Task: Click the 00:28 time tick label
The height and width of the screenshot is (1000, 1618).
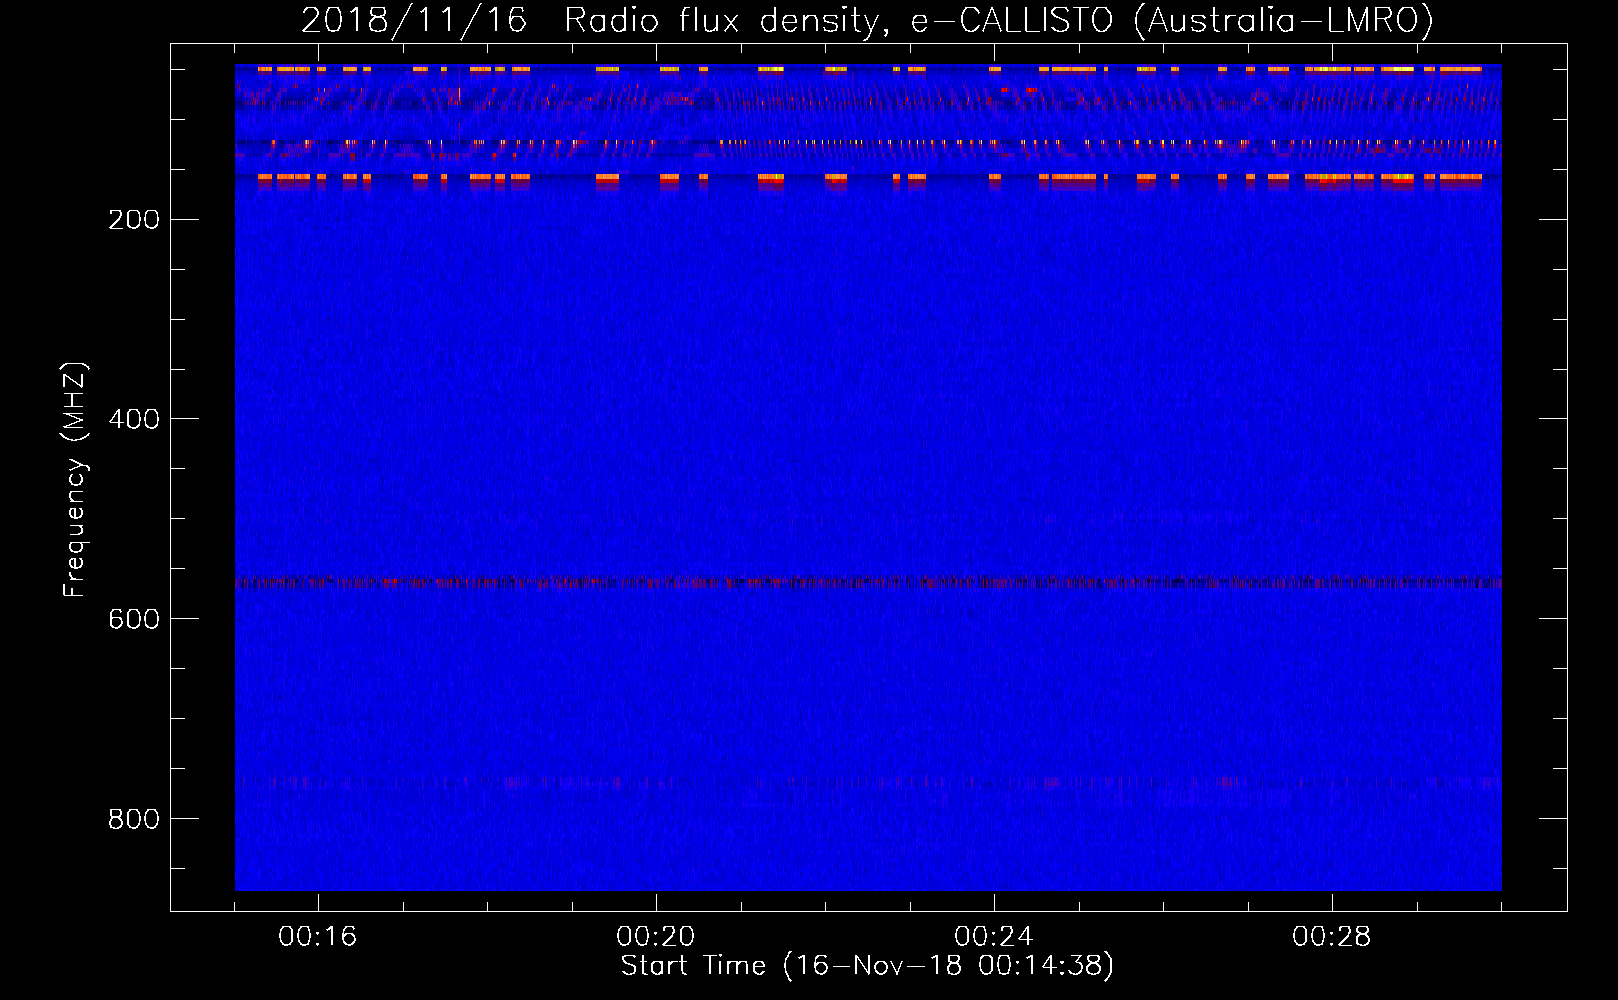Action: coord(1332,937)
